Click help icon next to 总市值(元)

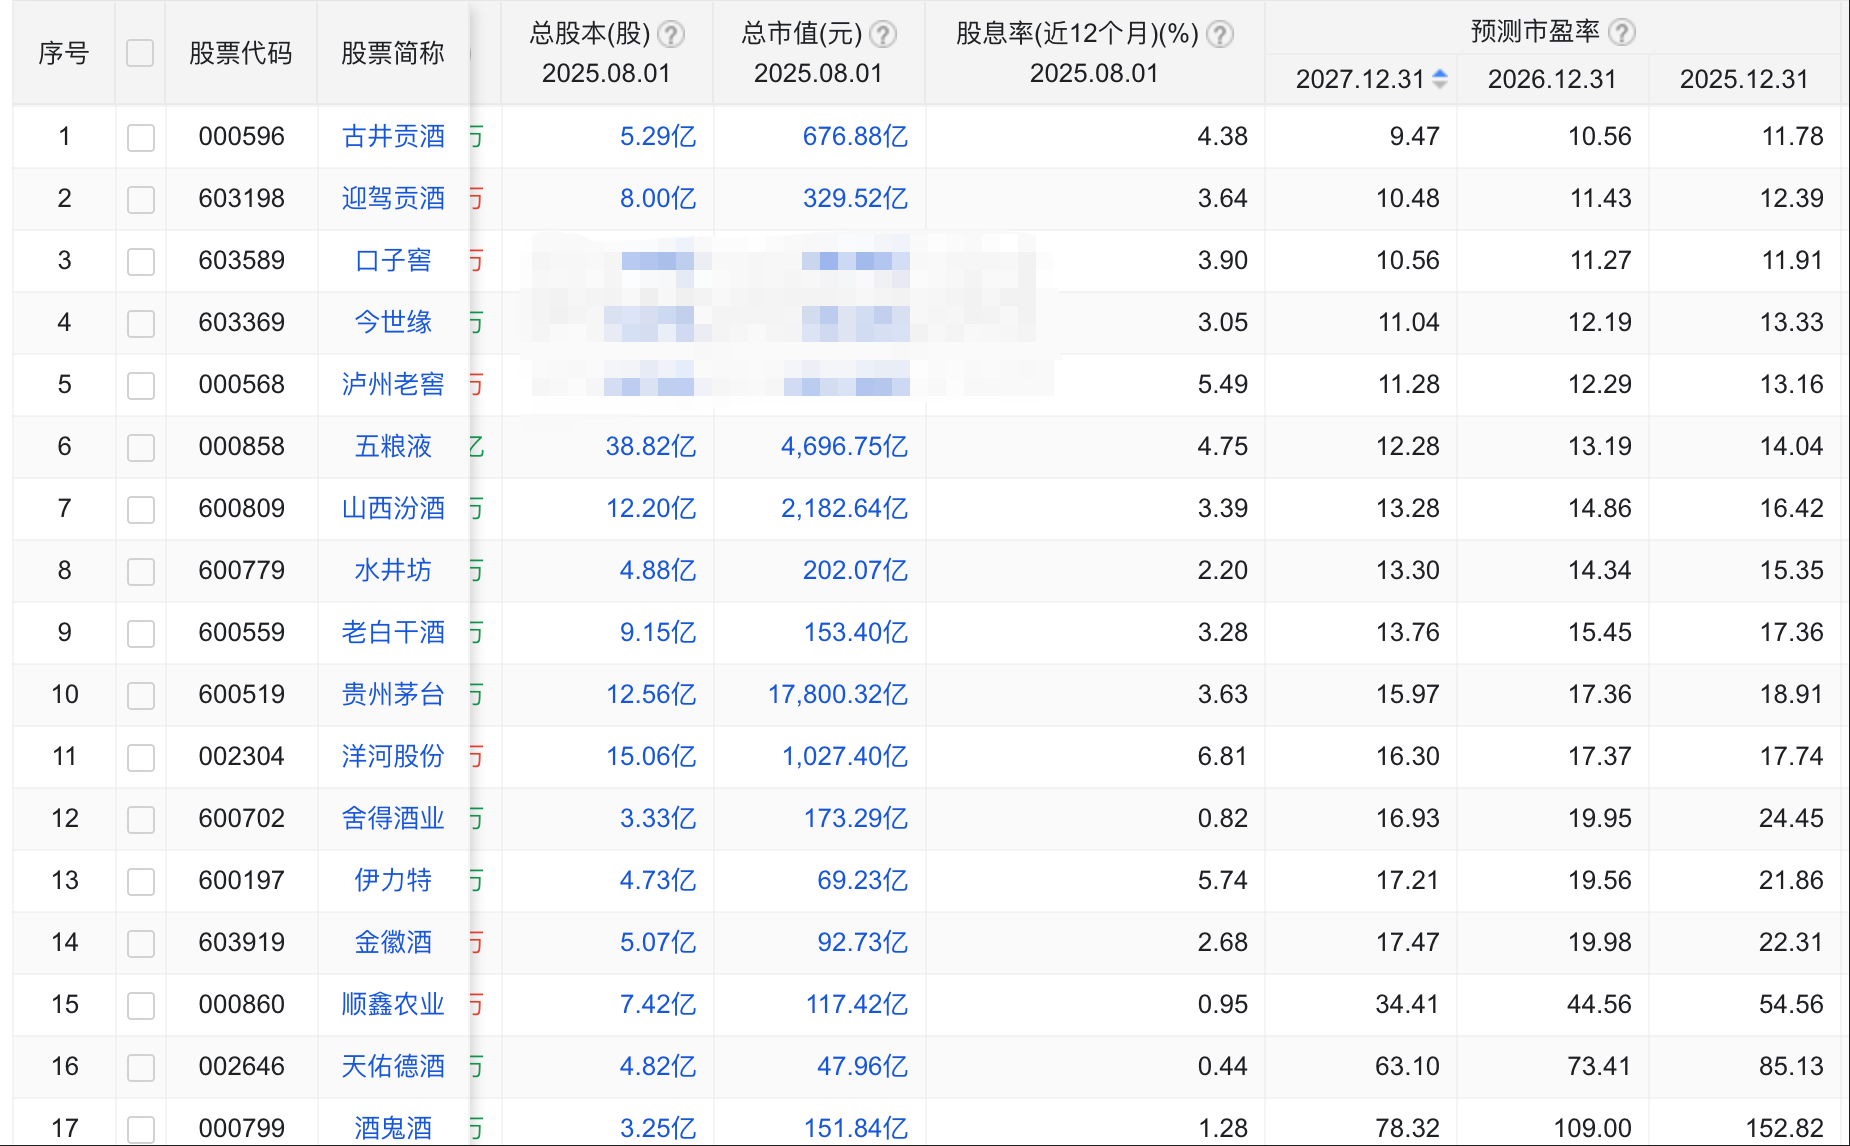(x=883, y=34)
